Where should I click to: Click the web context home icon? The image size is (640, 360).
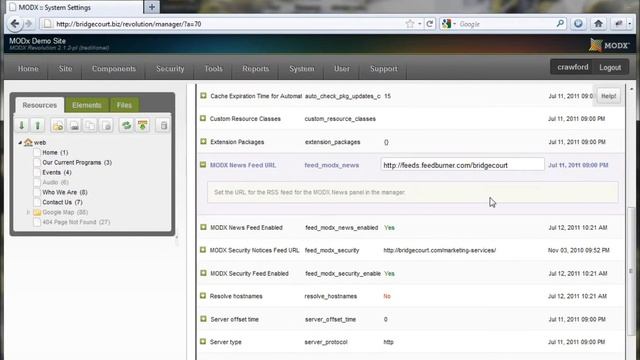pos(28,142)
